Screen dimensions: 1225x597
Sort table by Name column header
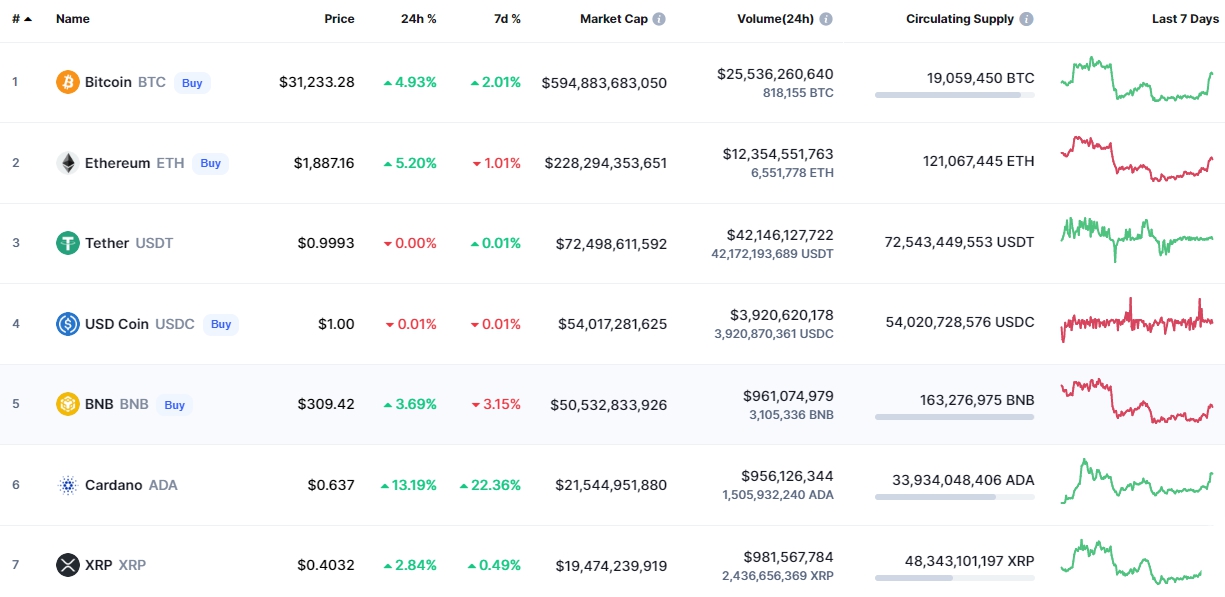click(x=73, y=19)
